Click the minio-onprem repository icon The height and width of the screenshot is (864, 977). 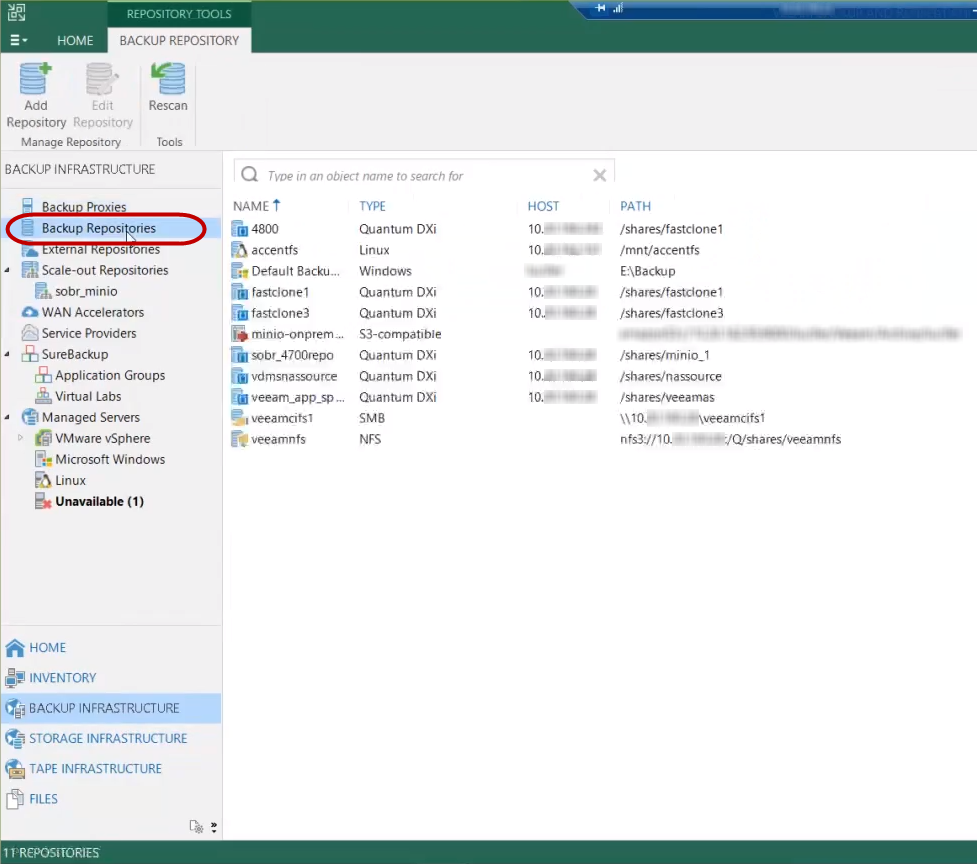click(240, 334)
